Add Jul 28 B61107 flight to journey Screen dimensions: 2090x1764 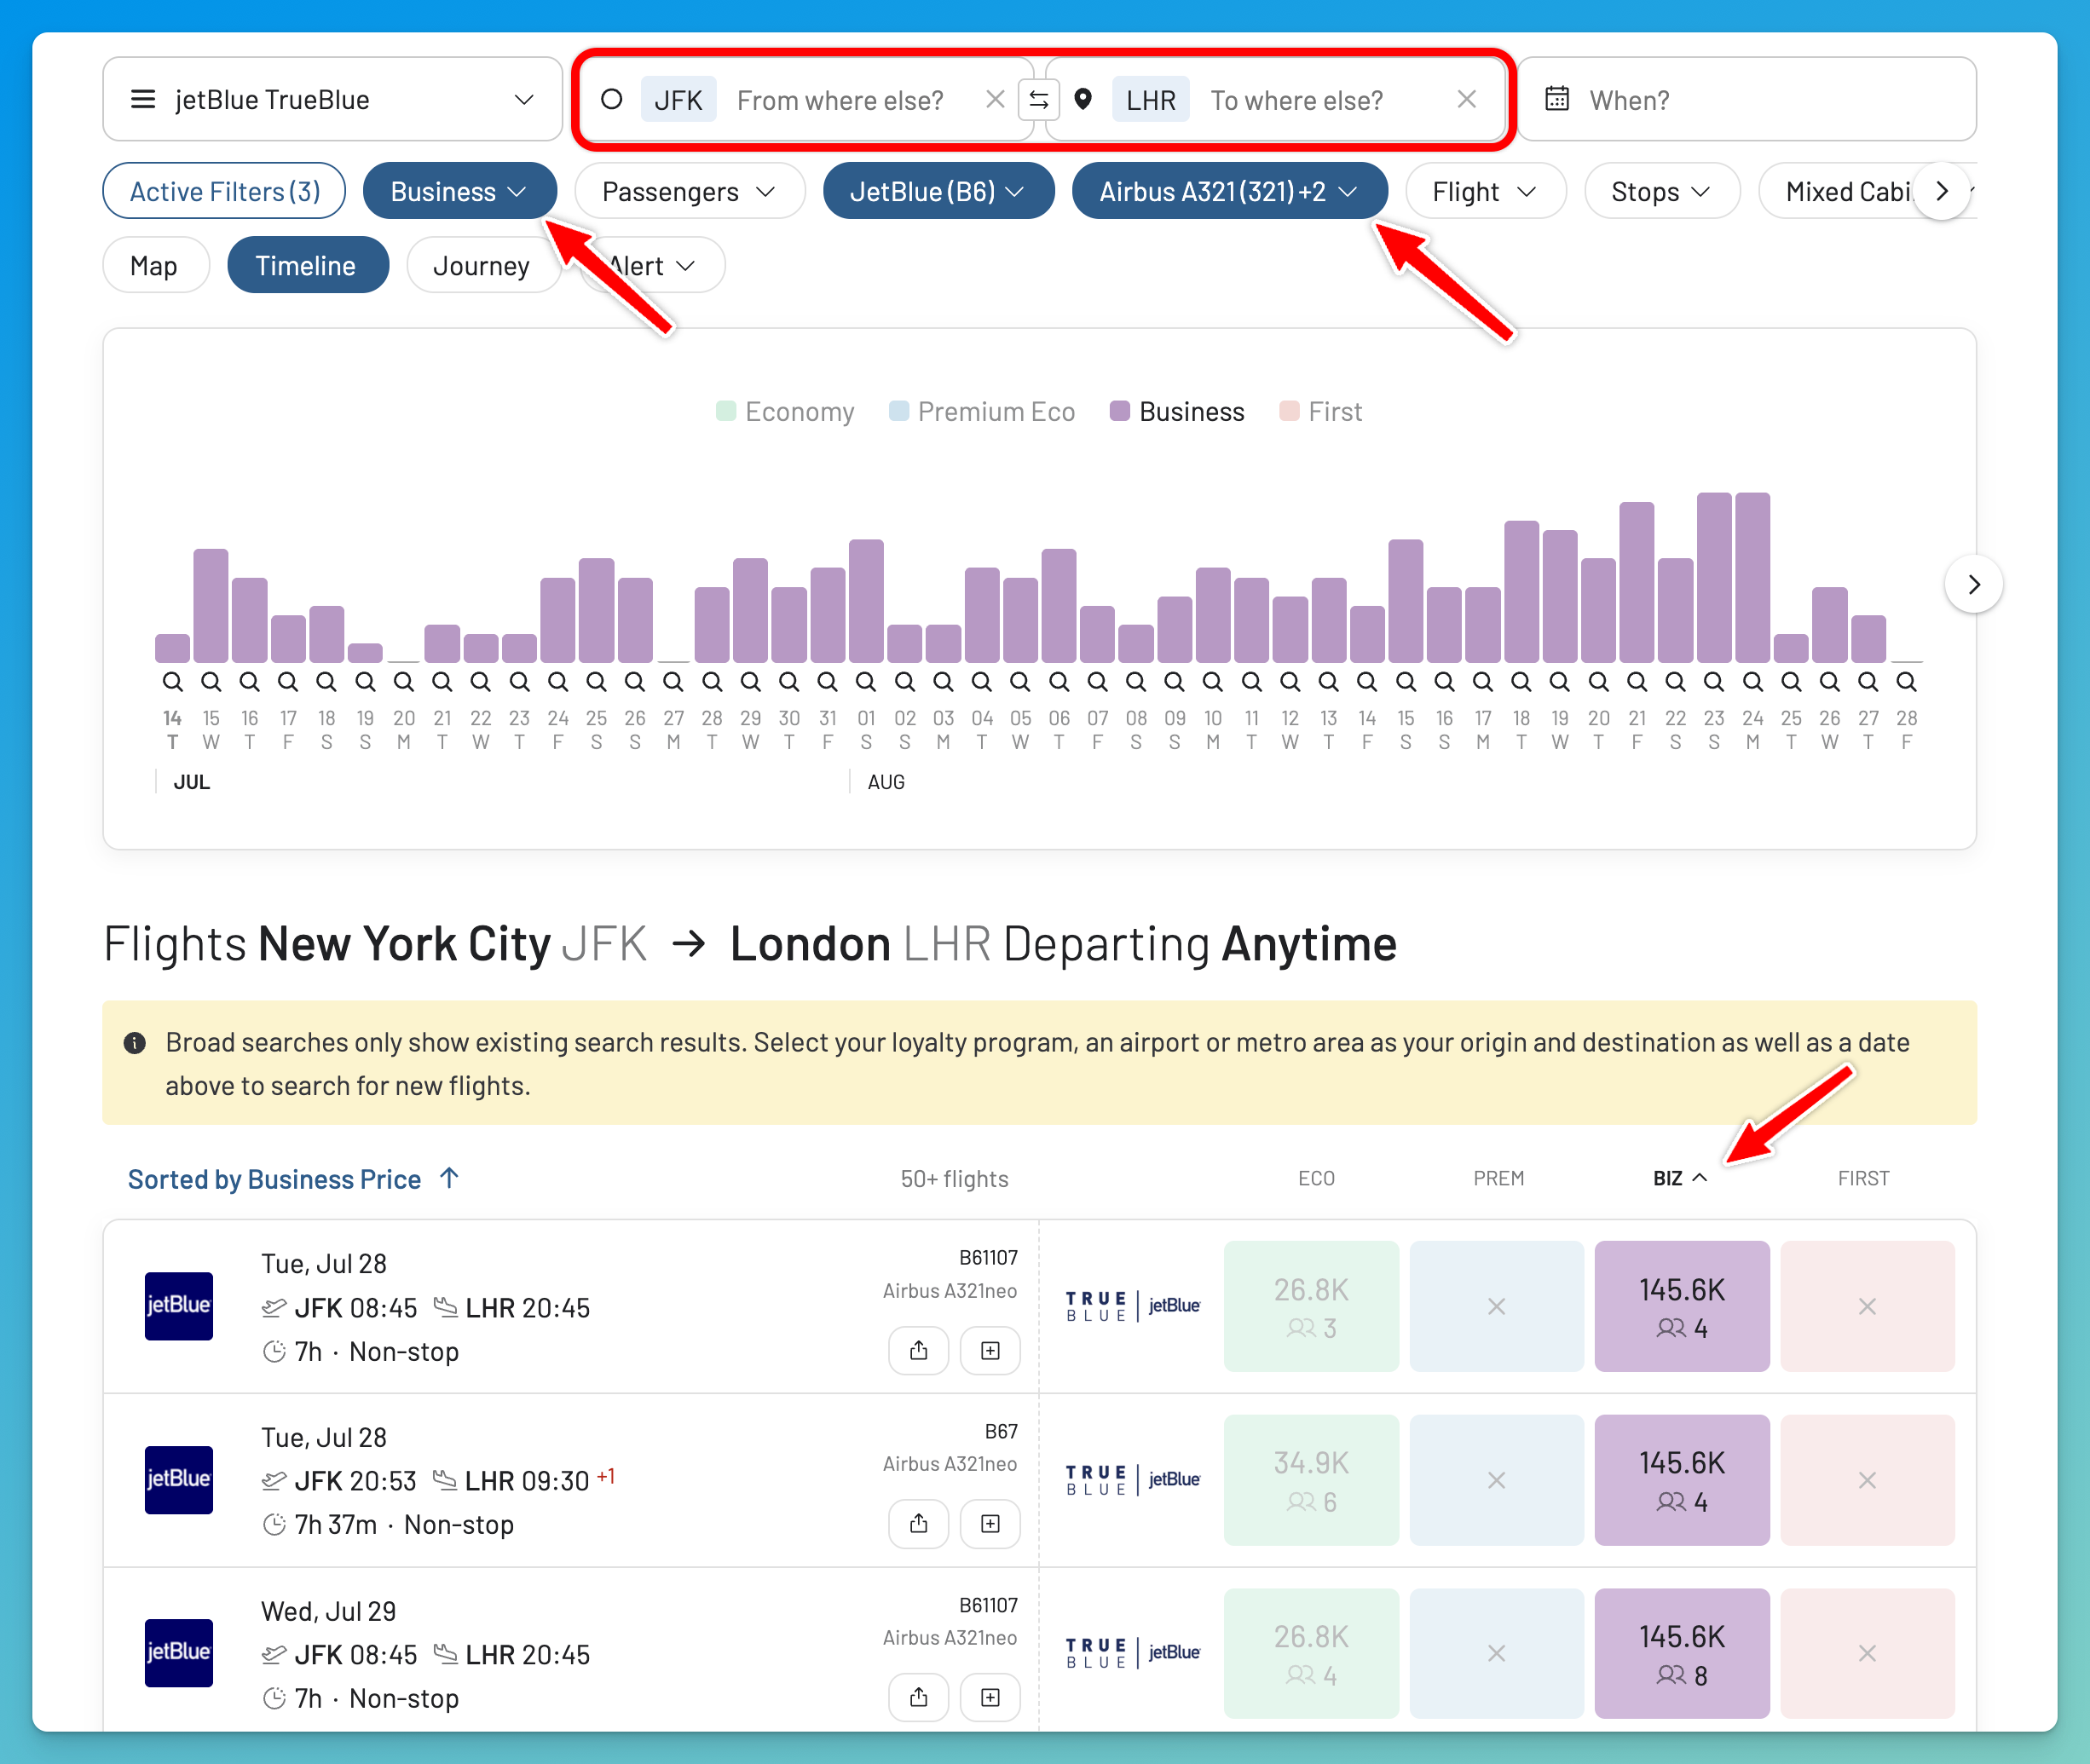pyautogui.click(x=990, y=1351)
